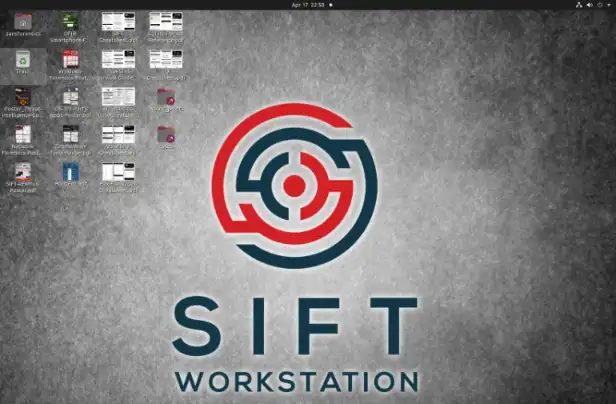This screenshot has width=616, height=404.
Task: Click the volume speaker icon in top bar
Action: click(589, 5)
